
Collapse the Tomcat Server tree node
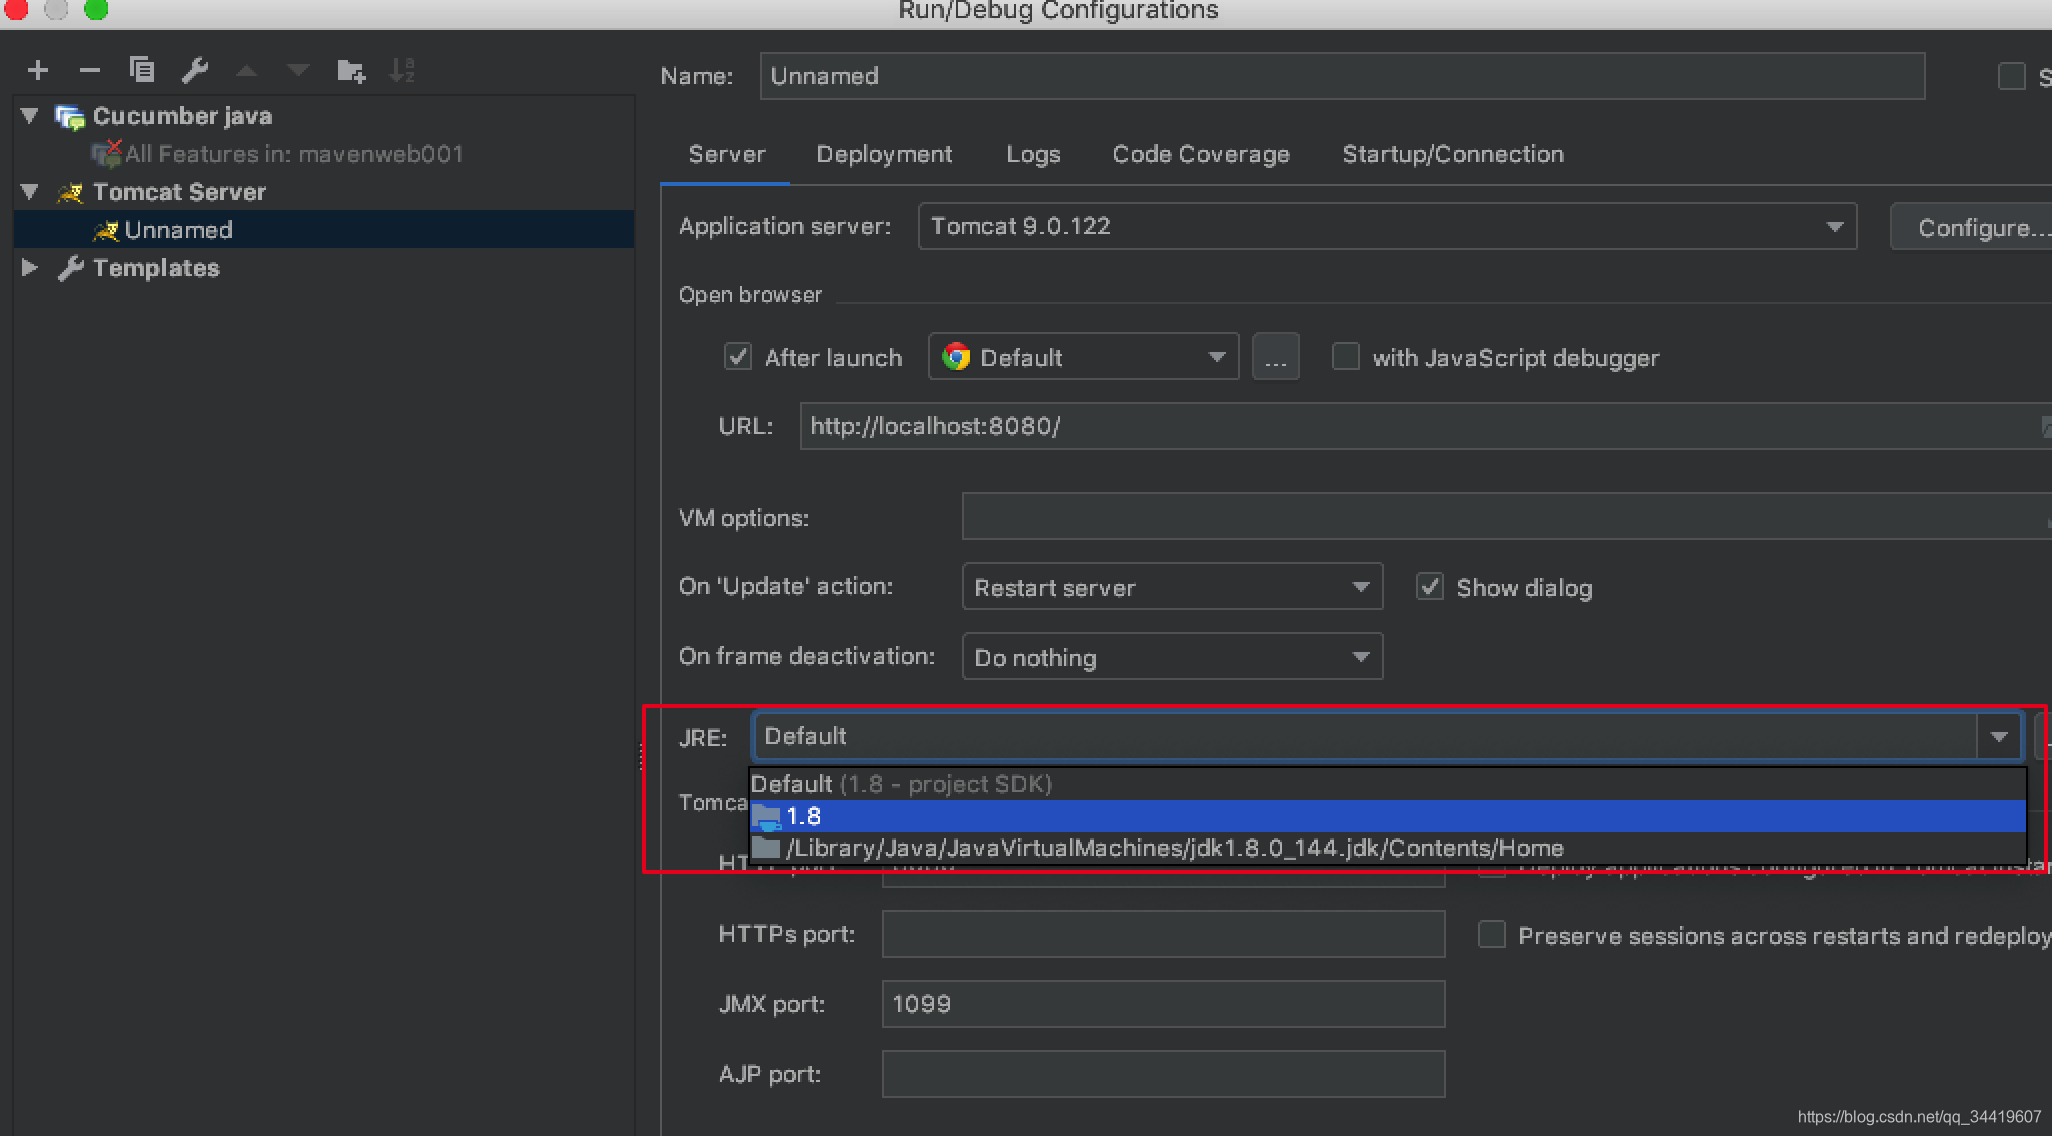30,192
